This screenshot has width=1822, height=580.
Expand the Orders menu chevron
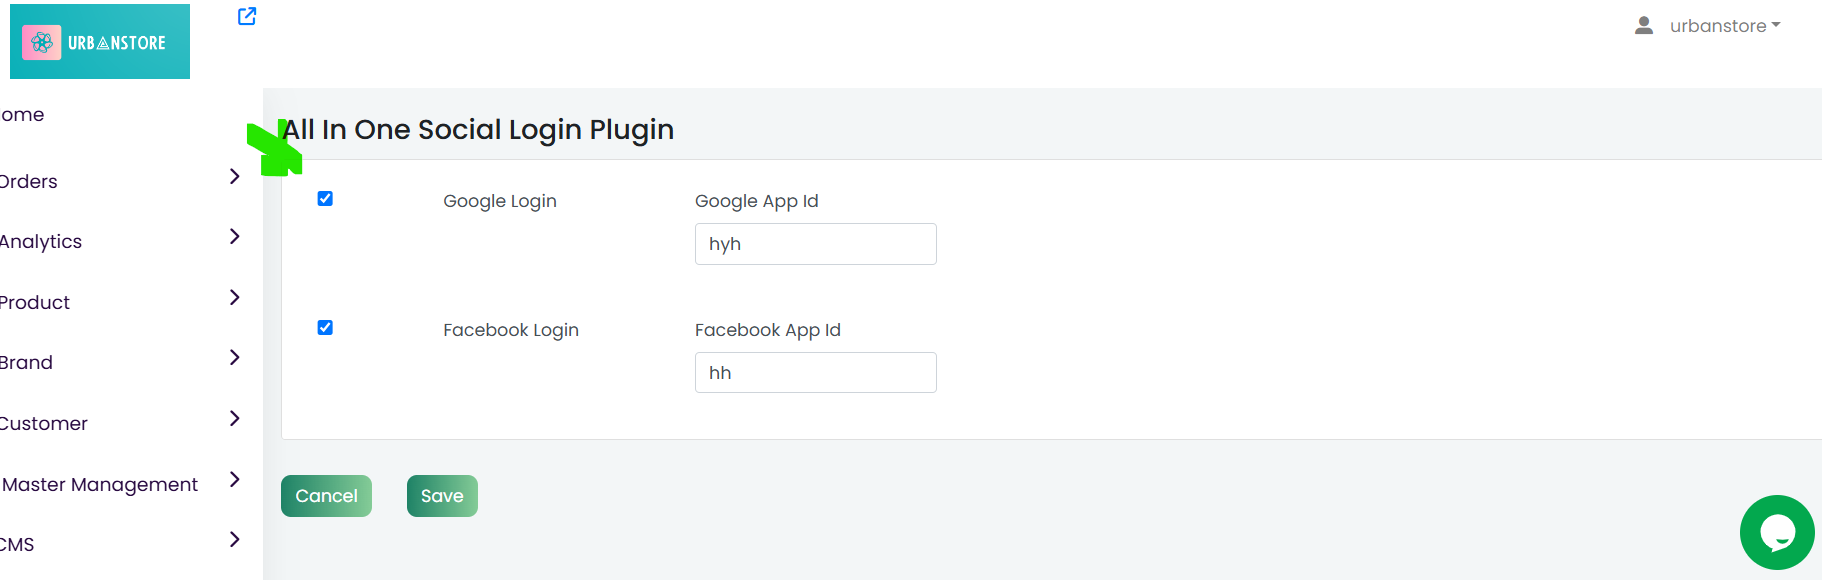point(235,176)
